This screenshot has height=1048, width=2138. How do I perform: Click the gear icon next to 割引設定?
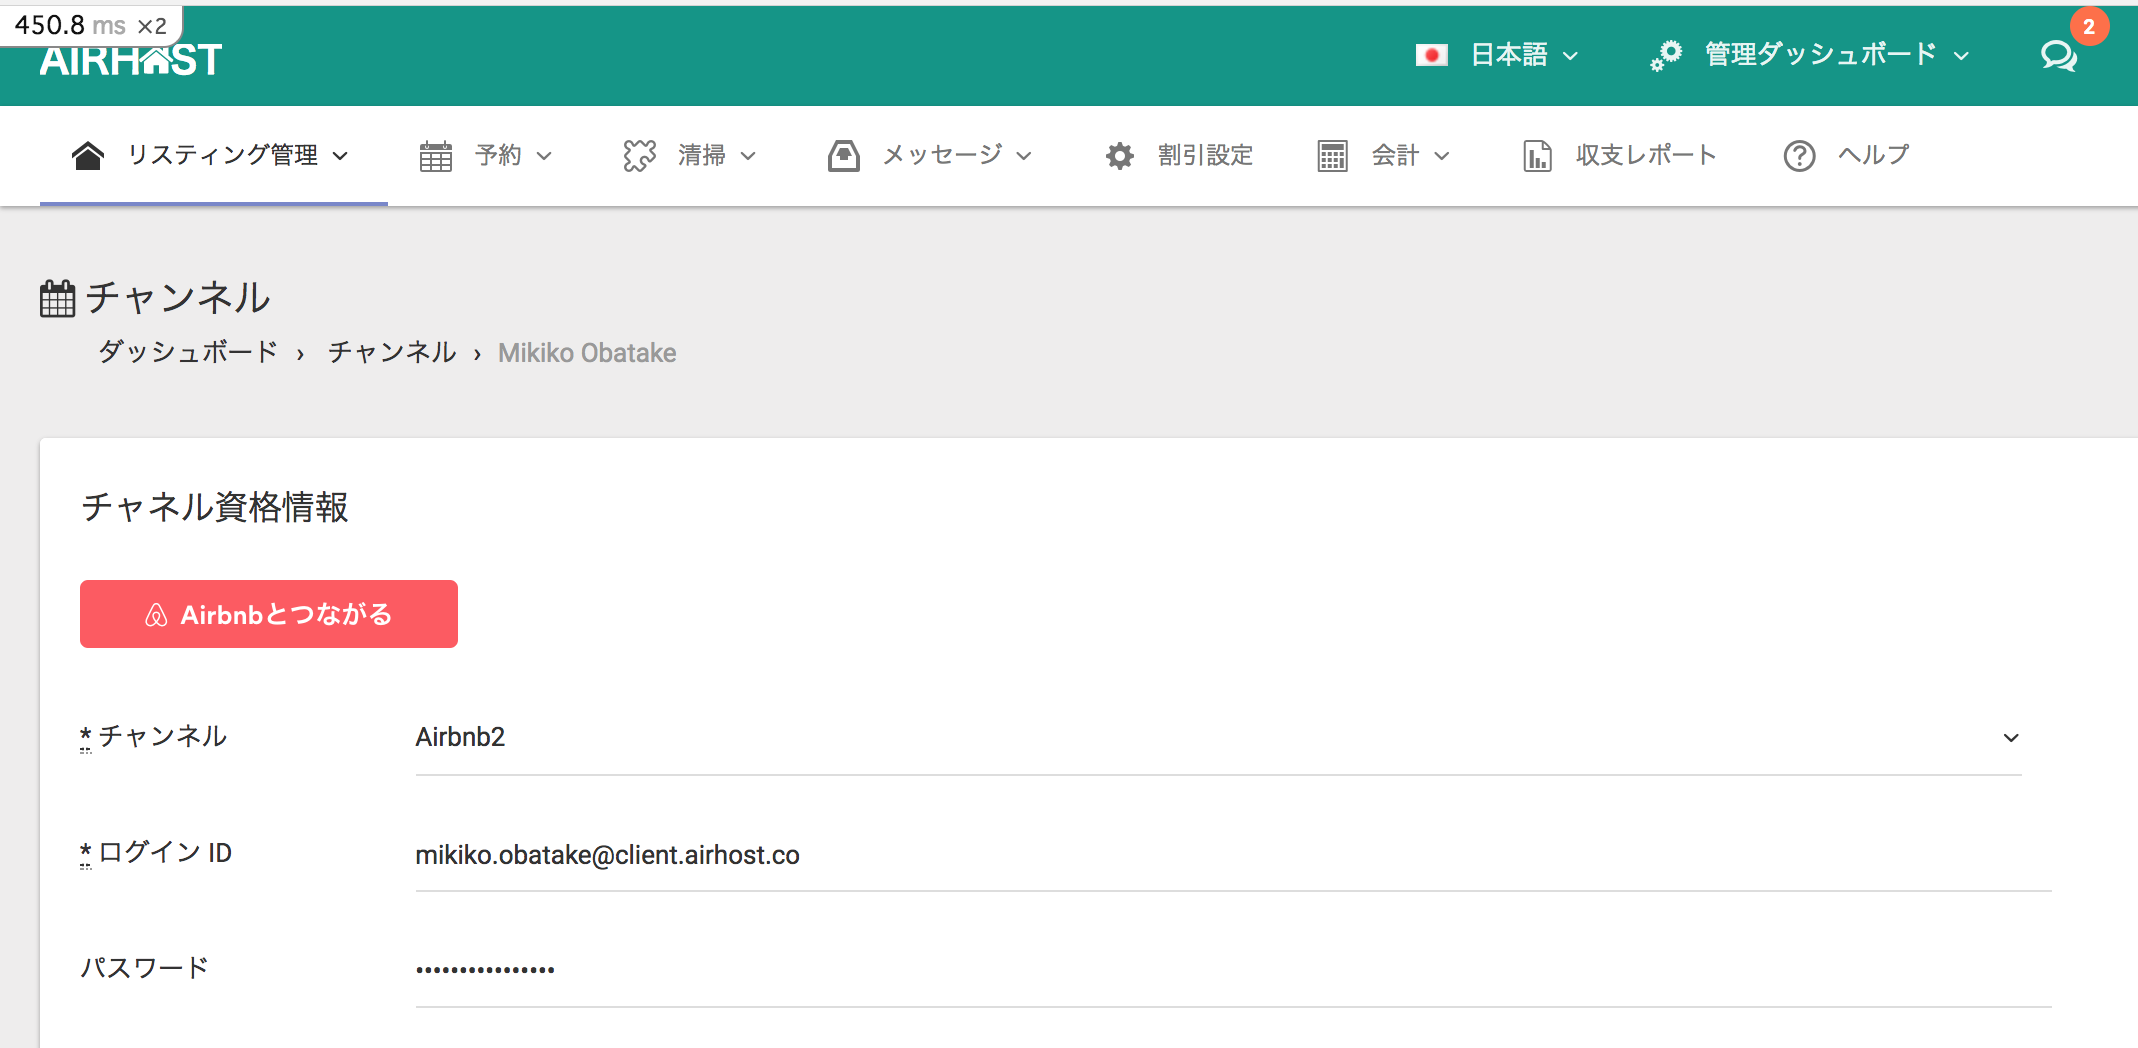(x=1120, y=156)
